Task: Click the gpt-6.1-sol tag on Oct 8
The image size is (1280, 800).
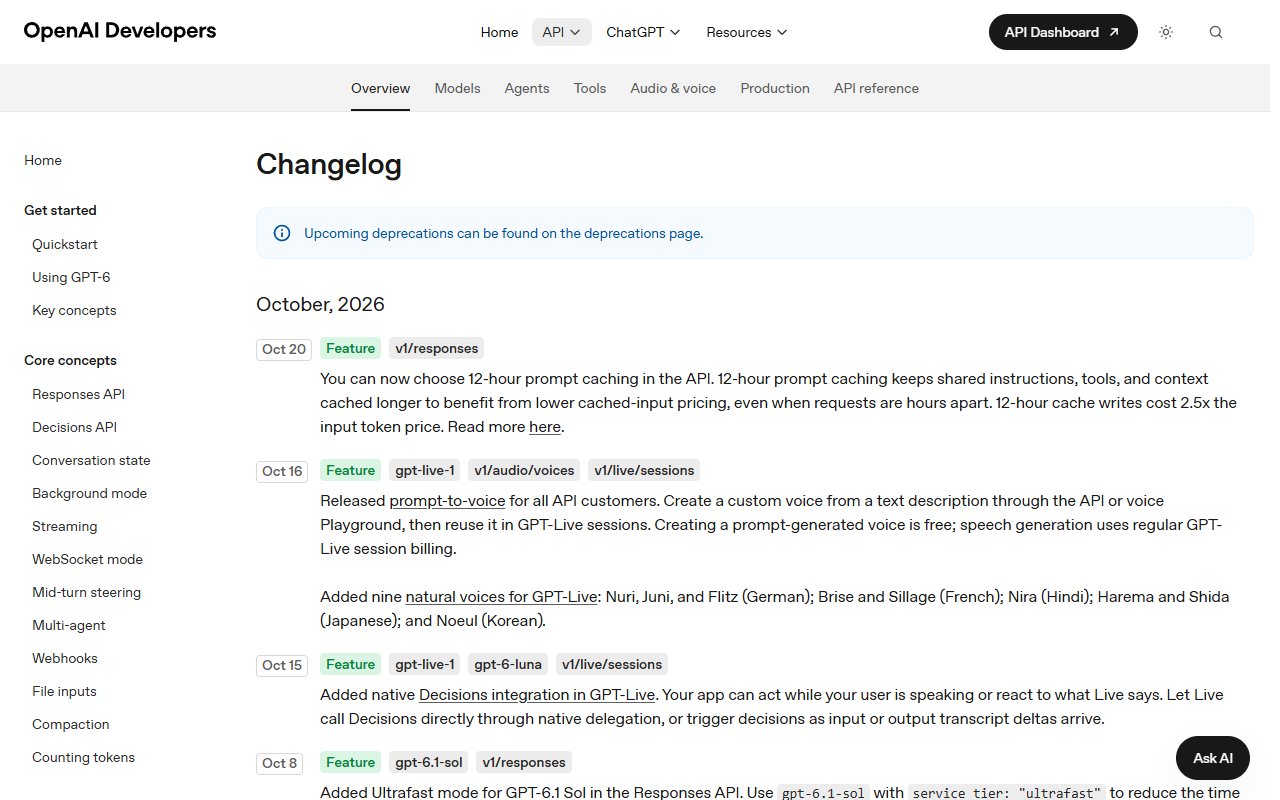Action: point(429,762)
